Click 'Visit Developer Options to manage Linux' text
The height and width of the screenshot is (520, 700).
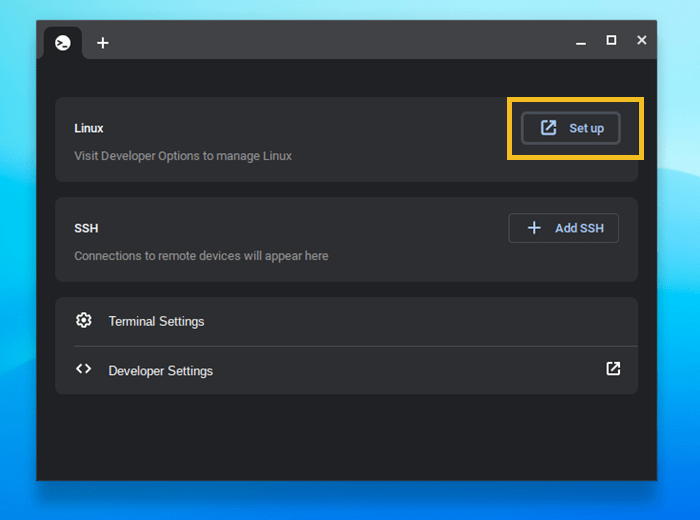click(x=183, y=156)
